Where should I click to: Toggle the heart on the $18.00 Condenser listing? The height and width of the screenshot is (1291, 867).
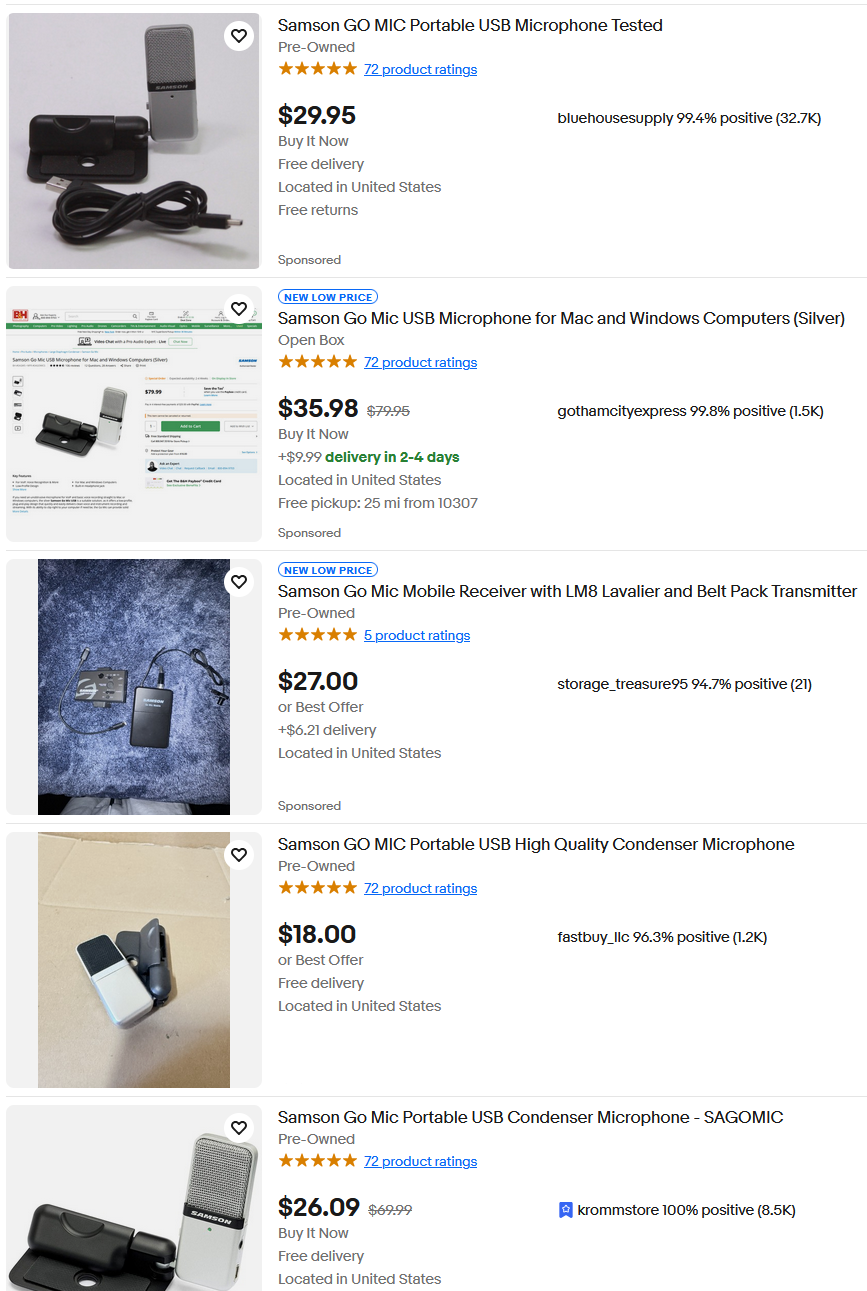click(x=239, y=855)
